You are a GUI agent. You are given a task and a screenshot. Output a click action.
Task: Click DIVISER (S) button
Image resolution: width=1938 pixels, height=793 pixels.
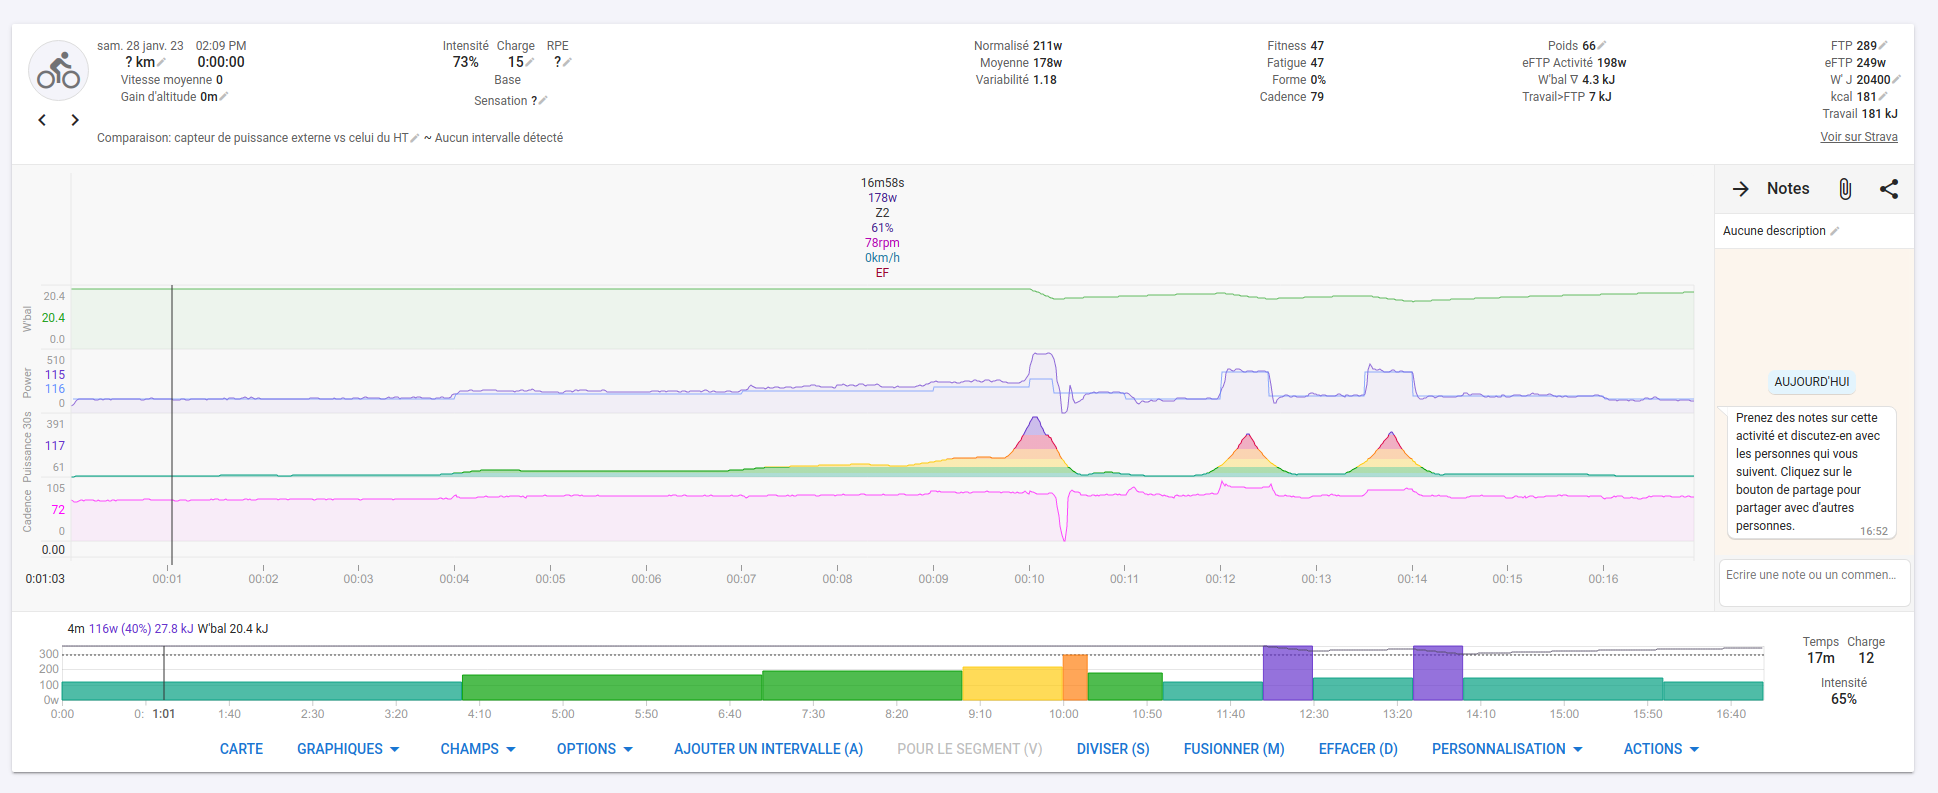pos(1113,749)
